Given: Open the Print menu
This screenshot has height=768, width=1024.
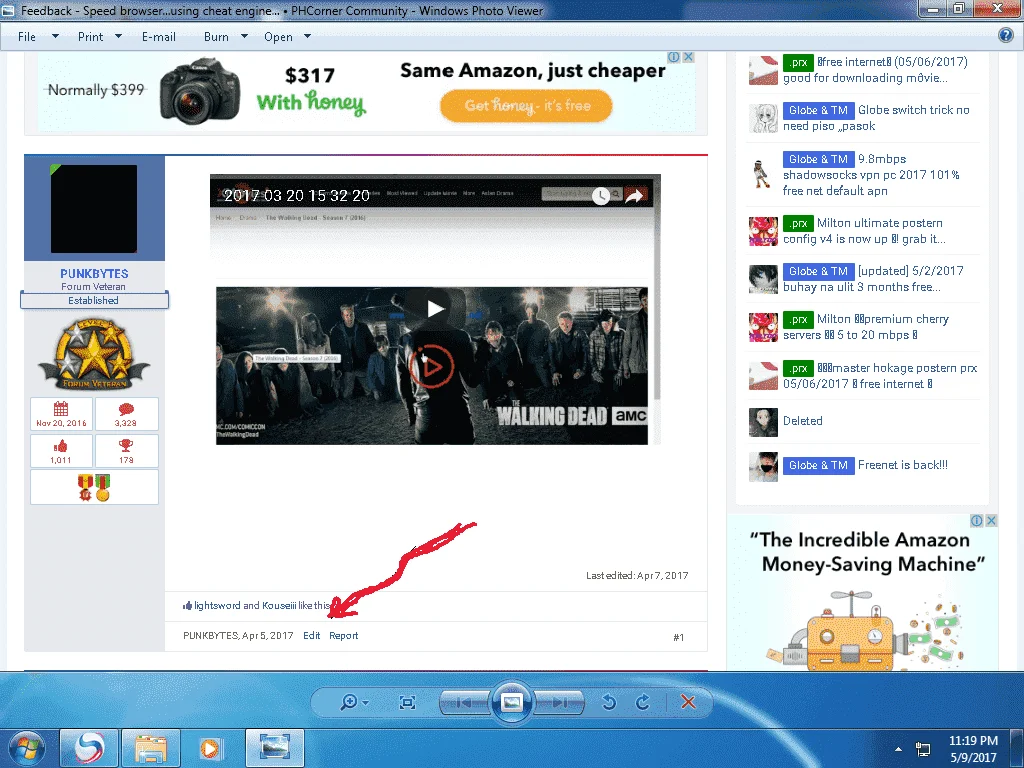Looking at the screenshot, I should [x=90, y=37].
